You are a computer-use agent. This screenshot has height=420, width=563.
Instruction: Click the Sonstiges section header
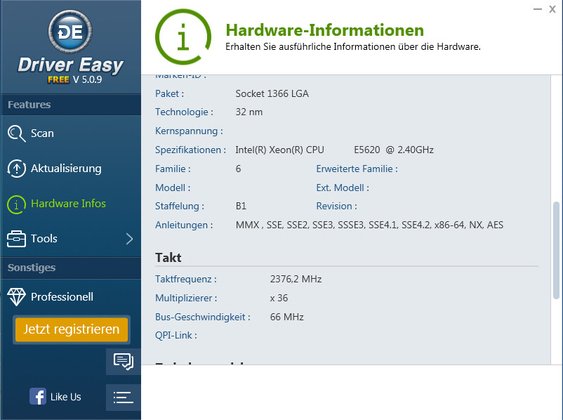[x=32, y=268]
